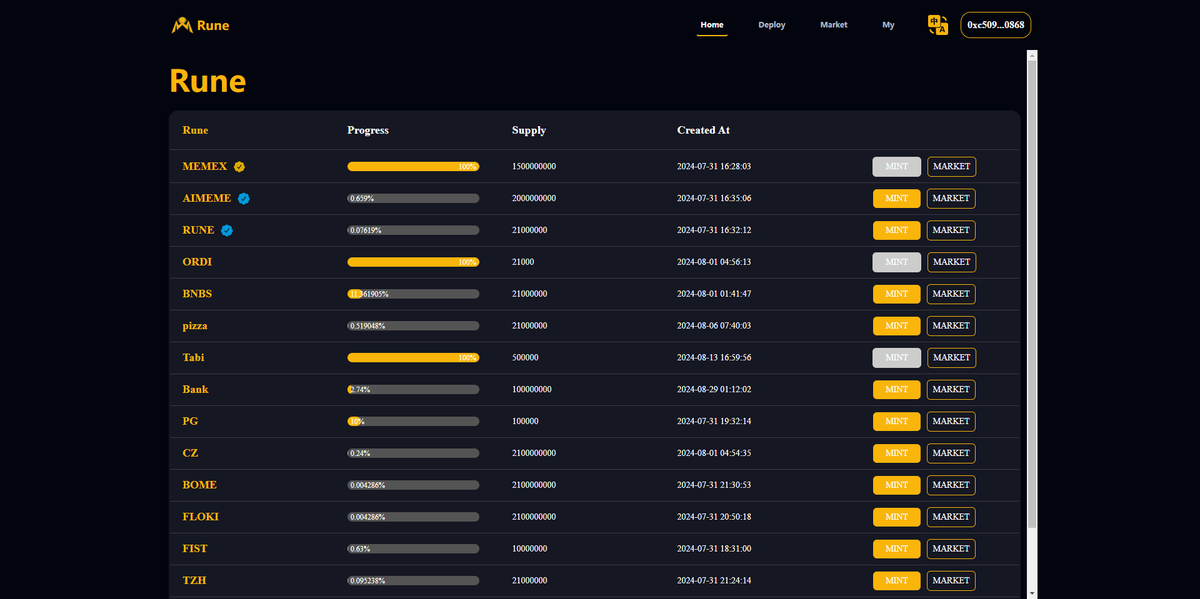This screenshot has height=599, width=1200.
Task: Mint the PG rune
Action: [897, 421]
